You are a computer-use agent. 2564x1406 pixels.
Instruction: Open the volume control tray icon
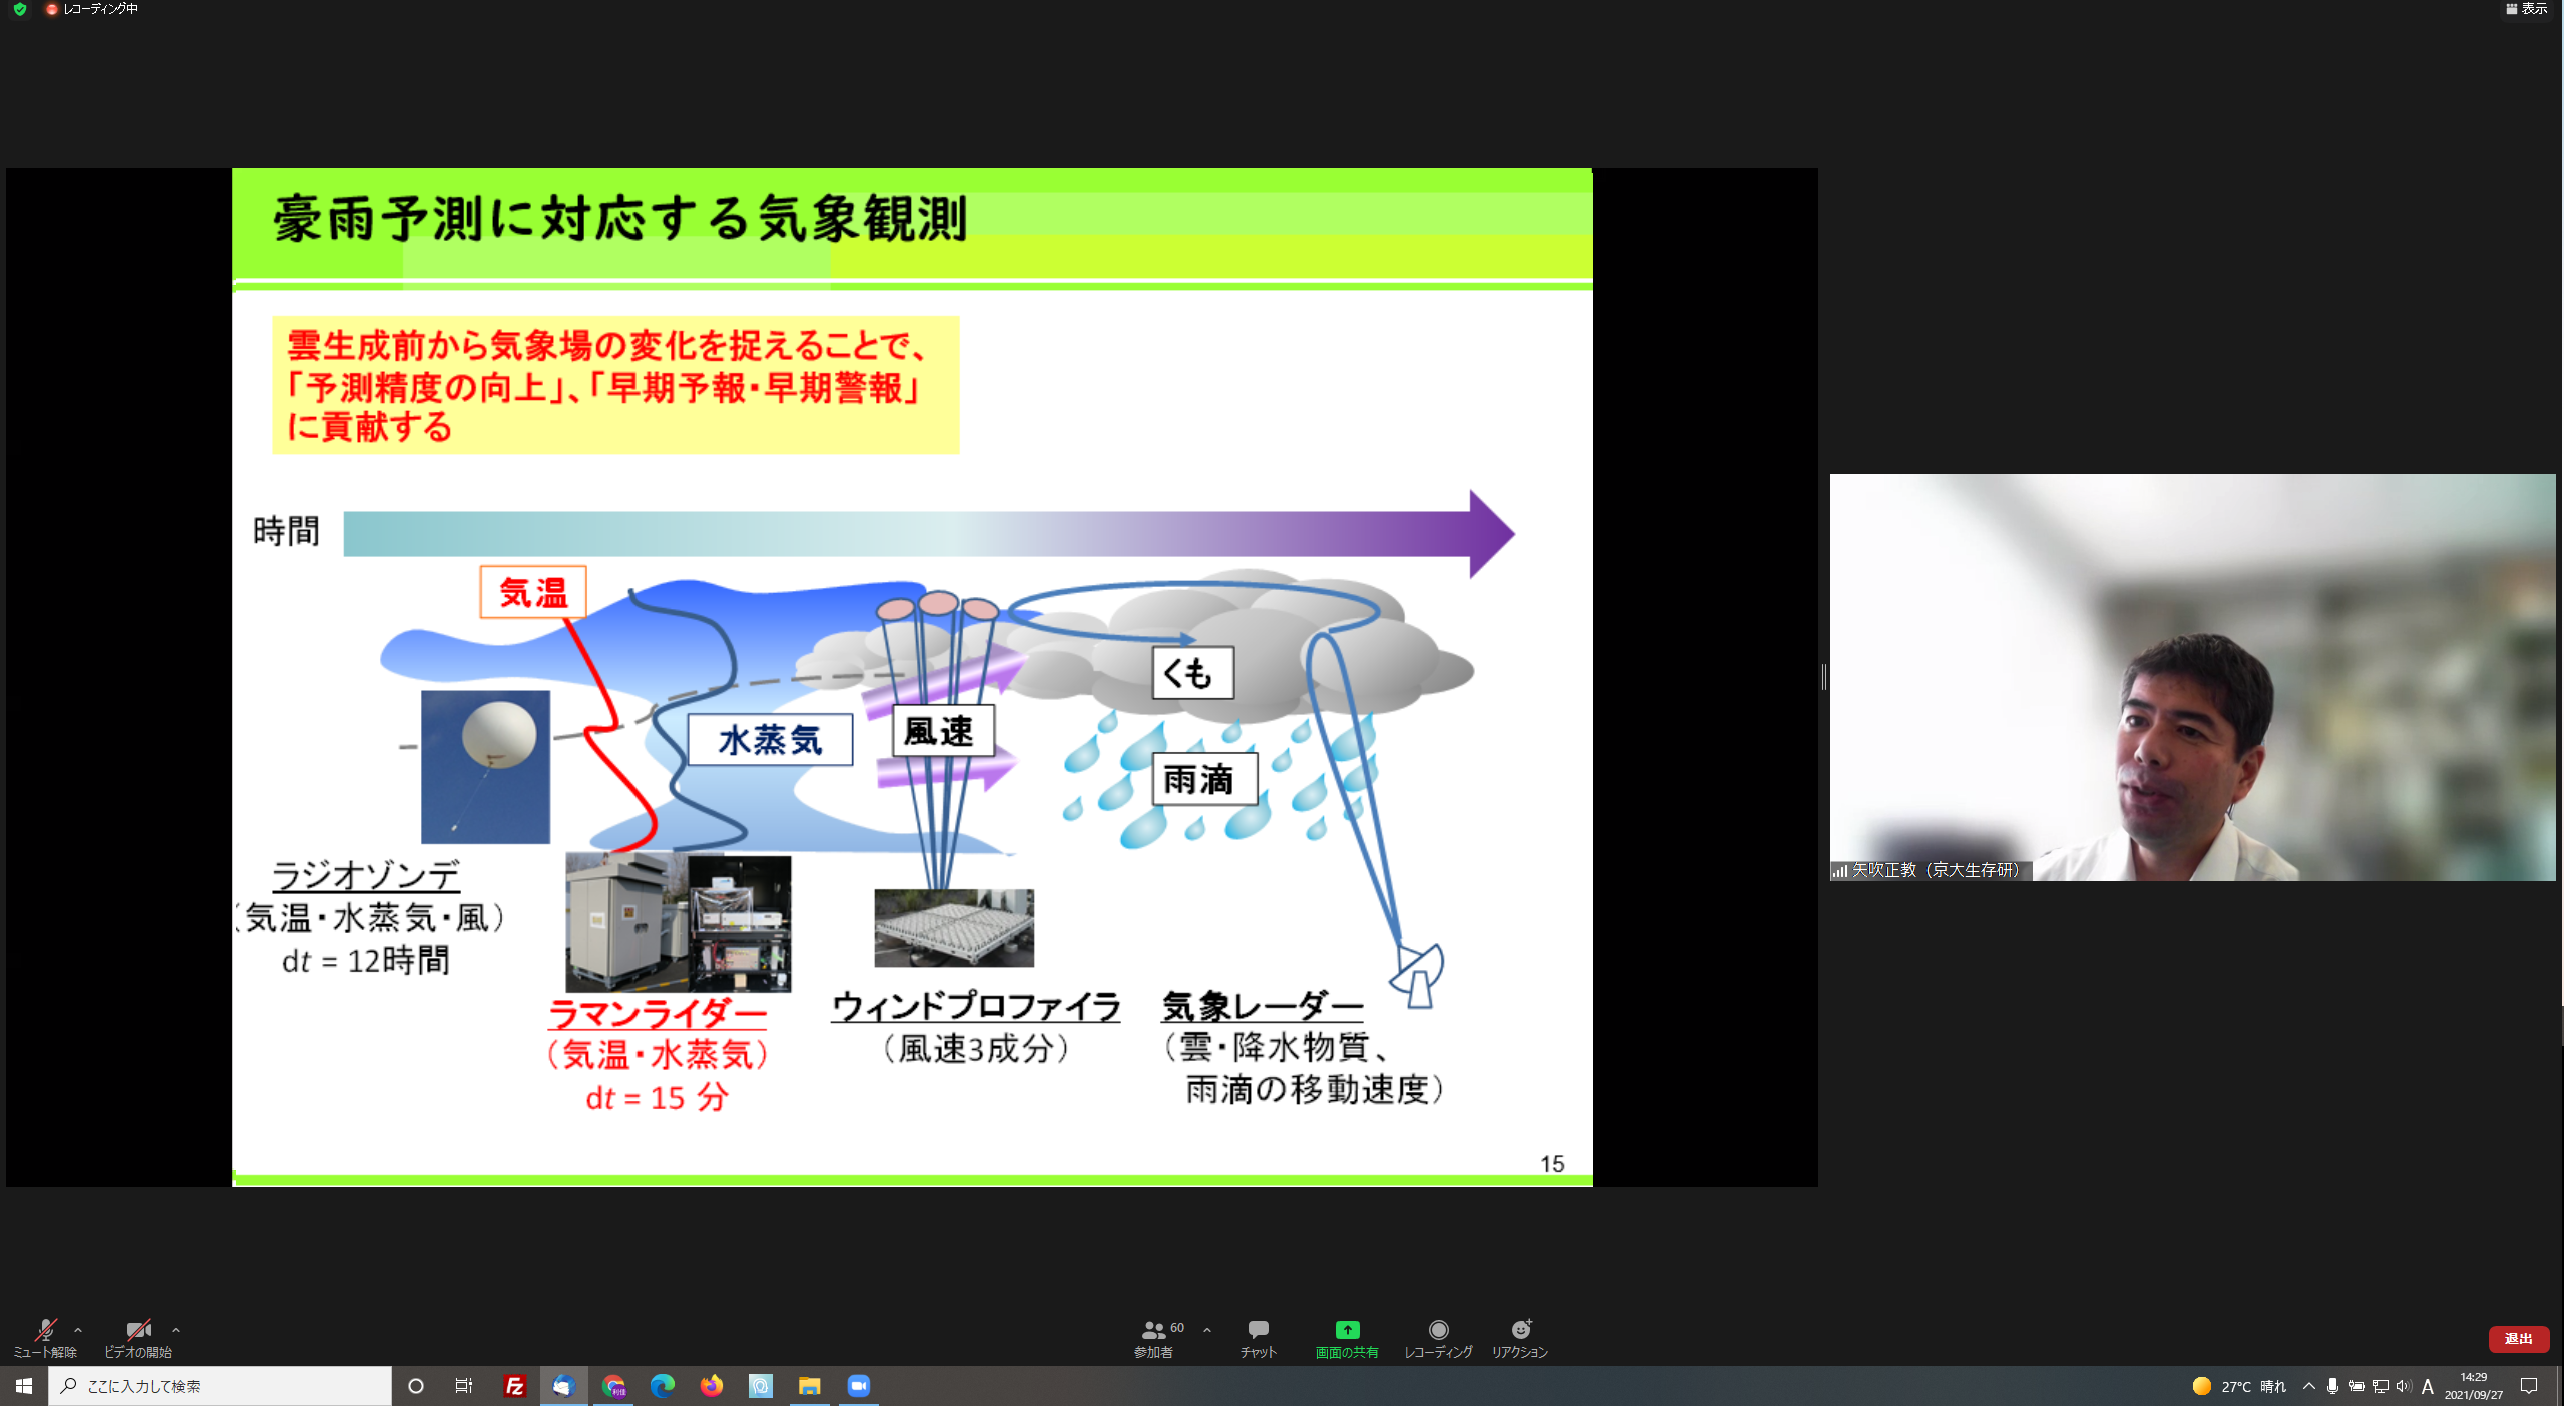click(2404, 1386)
